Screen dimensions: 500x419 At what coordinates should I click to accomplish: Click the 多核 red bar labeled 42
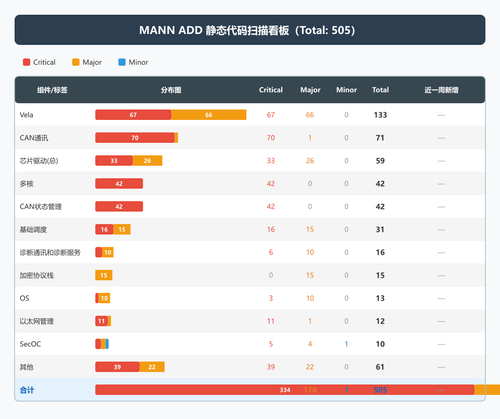click(x=119, y=183)
